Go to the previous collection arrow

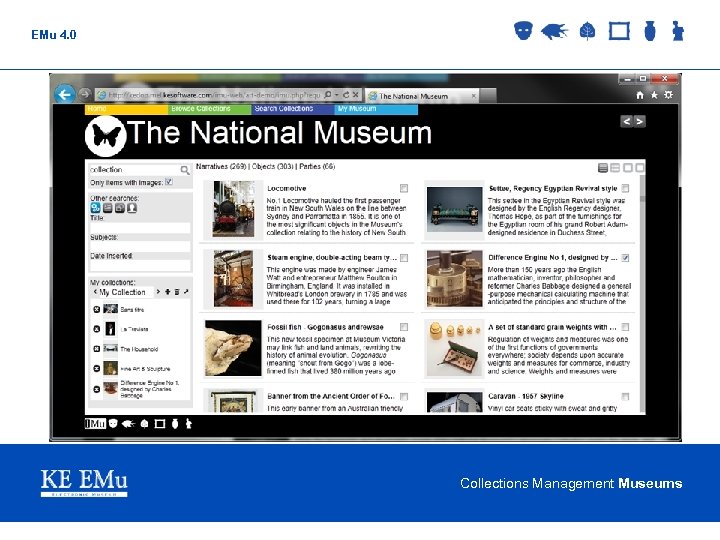pyautogui.click(x=95, y=292)
